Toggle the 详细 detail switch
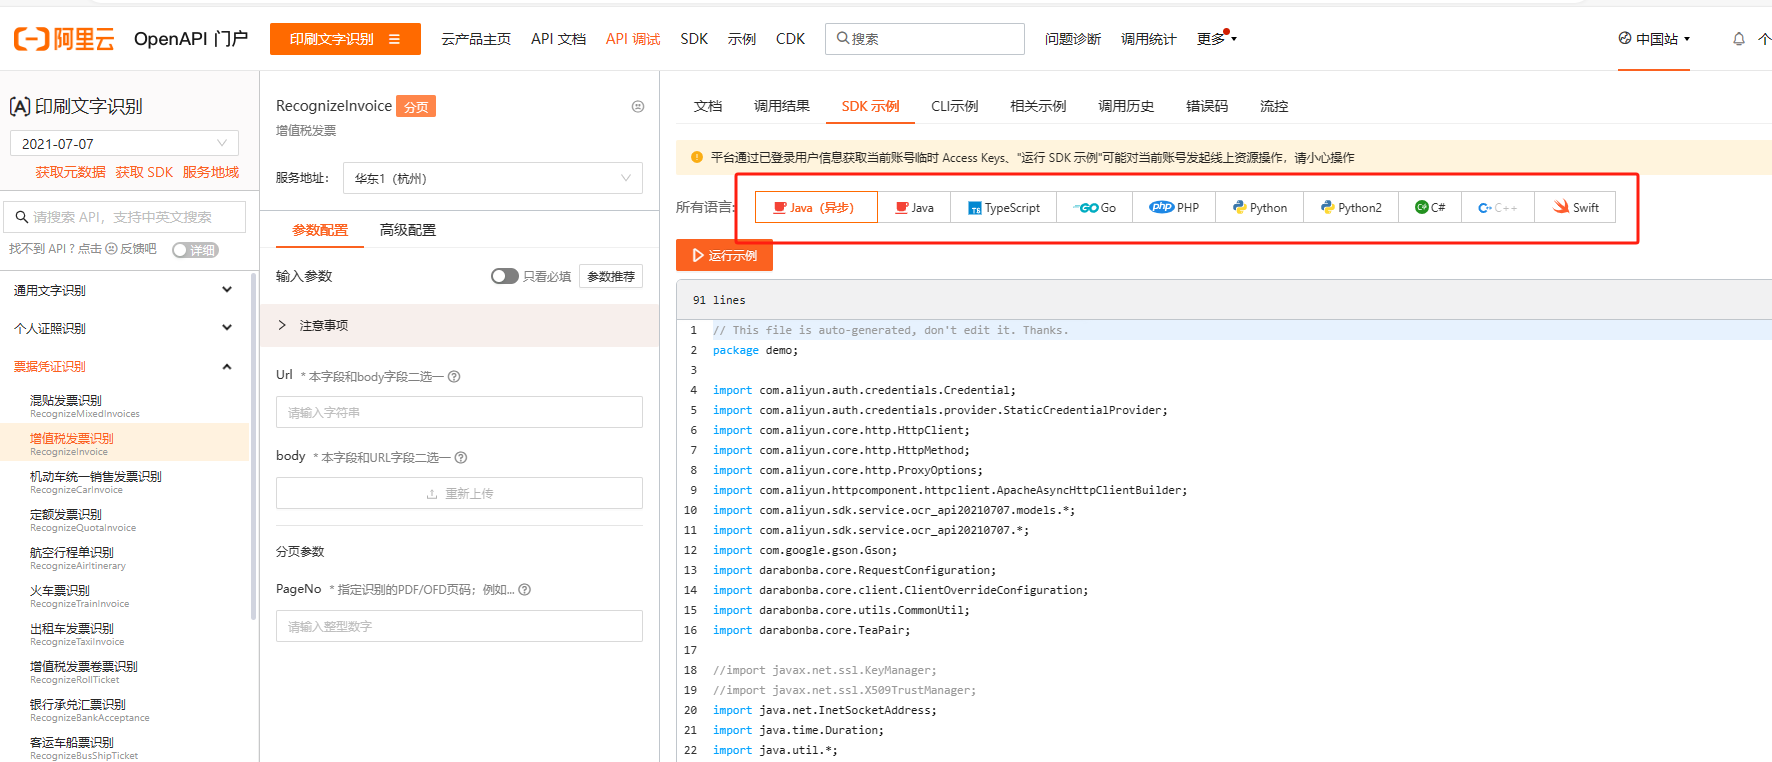1772x762 pixels. click(195, 250)
